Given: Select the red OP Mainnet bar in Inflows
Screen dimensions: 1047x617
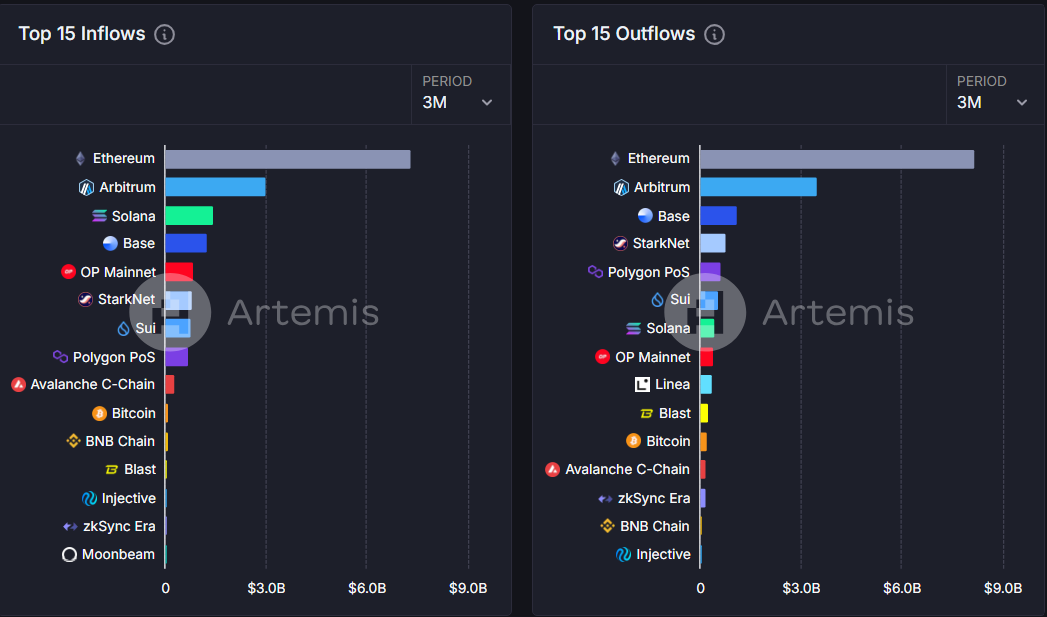Looking at the screenshot, I should (179, 272).
